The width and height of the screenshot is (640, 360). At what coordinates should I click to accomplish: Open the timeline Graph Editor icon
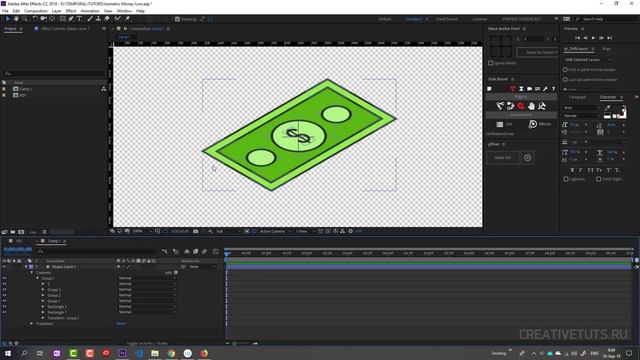coord(216,251)
